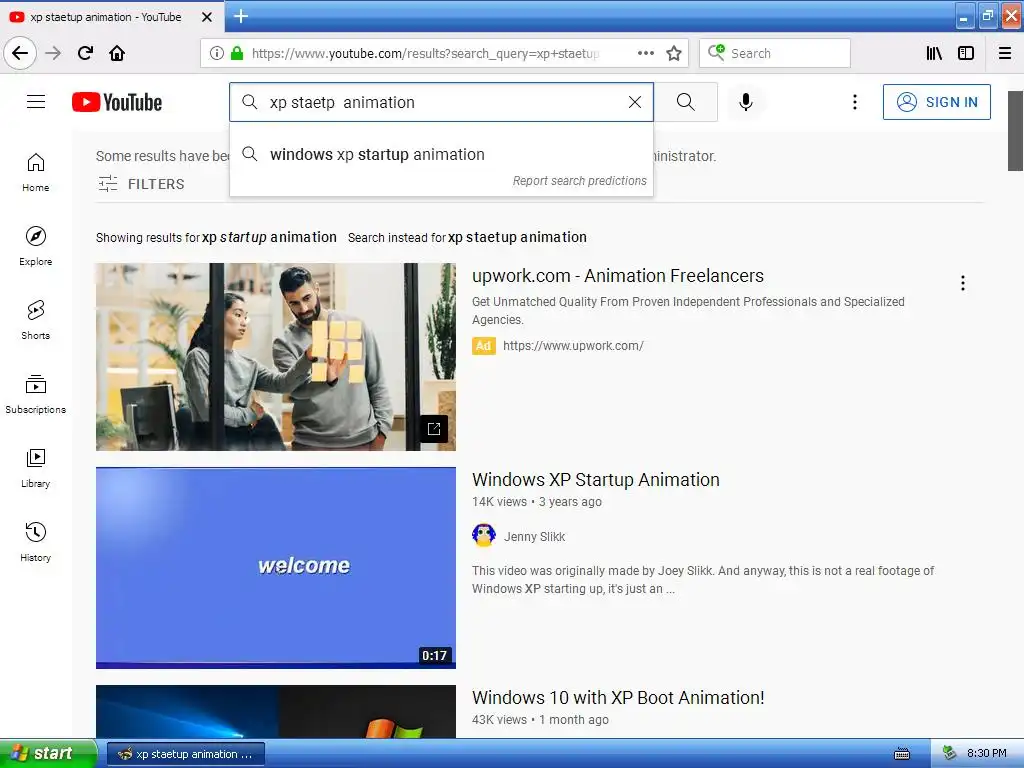Open Library in the YouTube sidebar
The image size is (1024, 768).
tap(36, 468)
